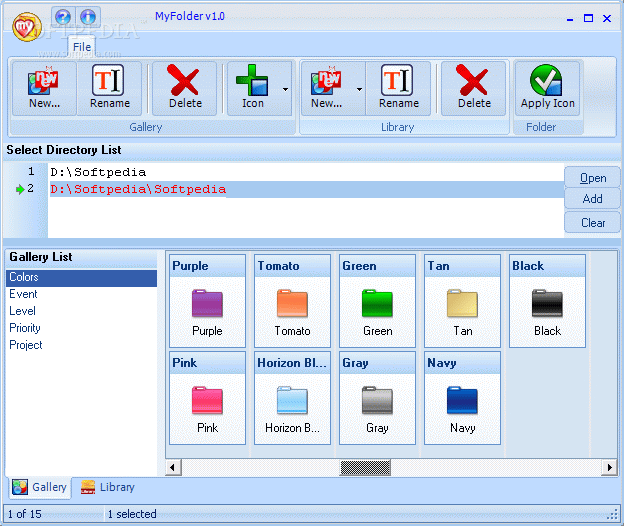The image size is (624, 526).
Task: Choose the Black folder icon
Action: [547, 304]
